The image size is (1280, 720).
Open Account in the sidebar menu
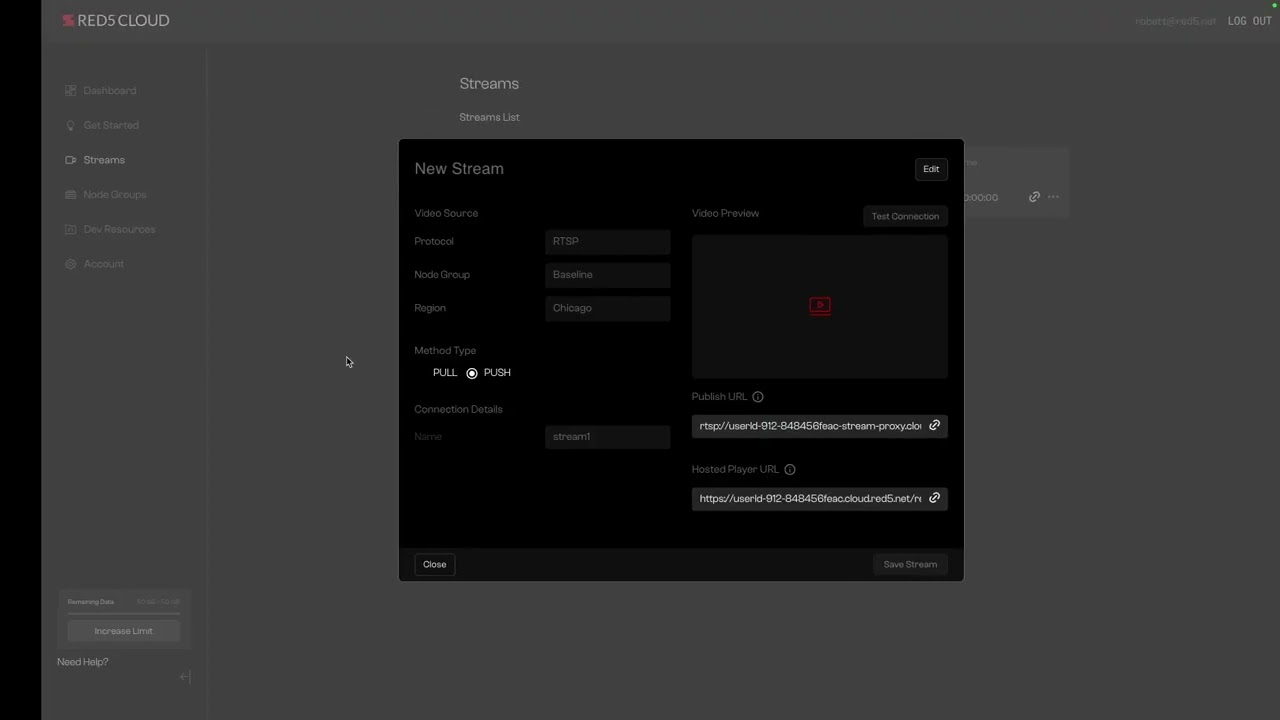104,264
